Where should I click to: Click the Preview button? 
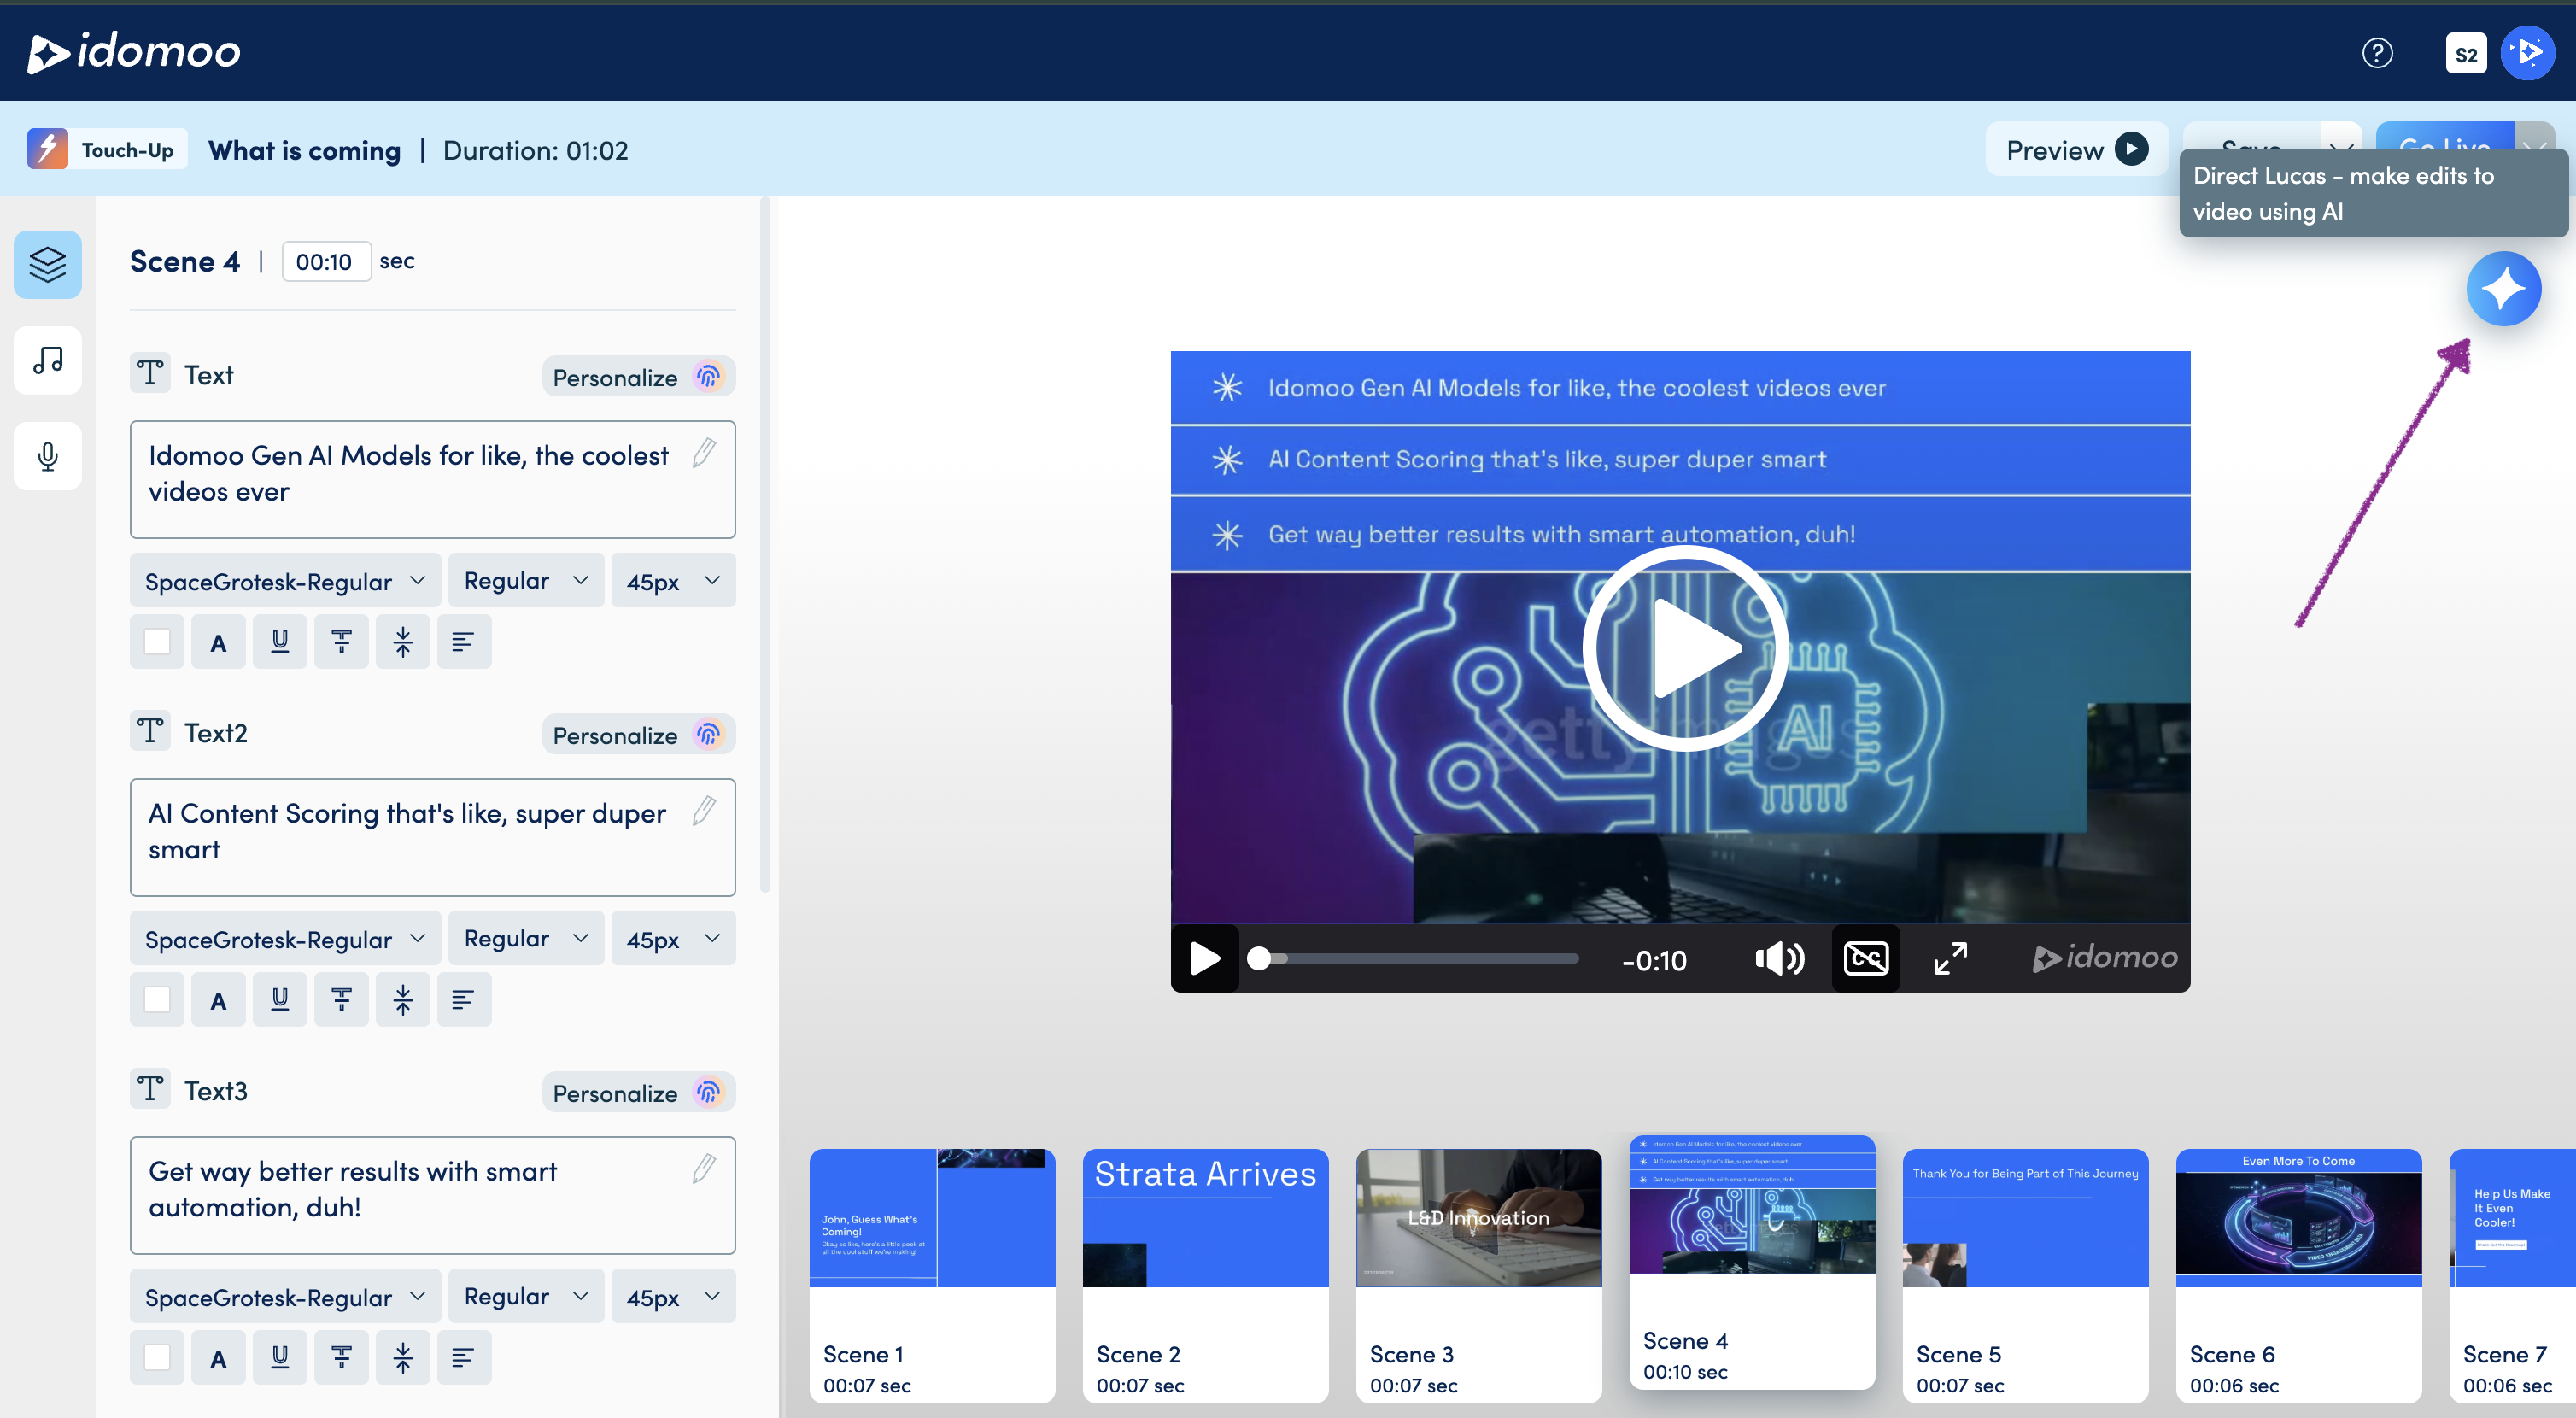point(2076,150)
